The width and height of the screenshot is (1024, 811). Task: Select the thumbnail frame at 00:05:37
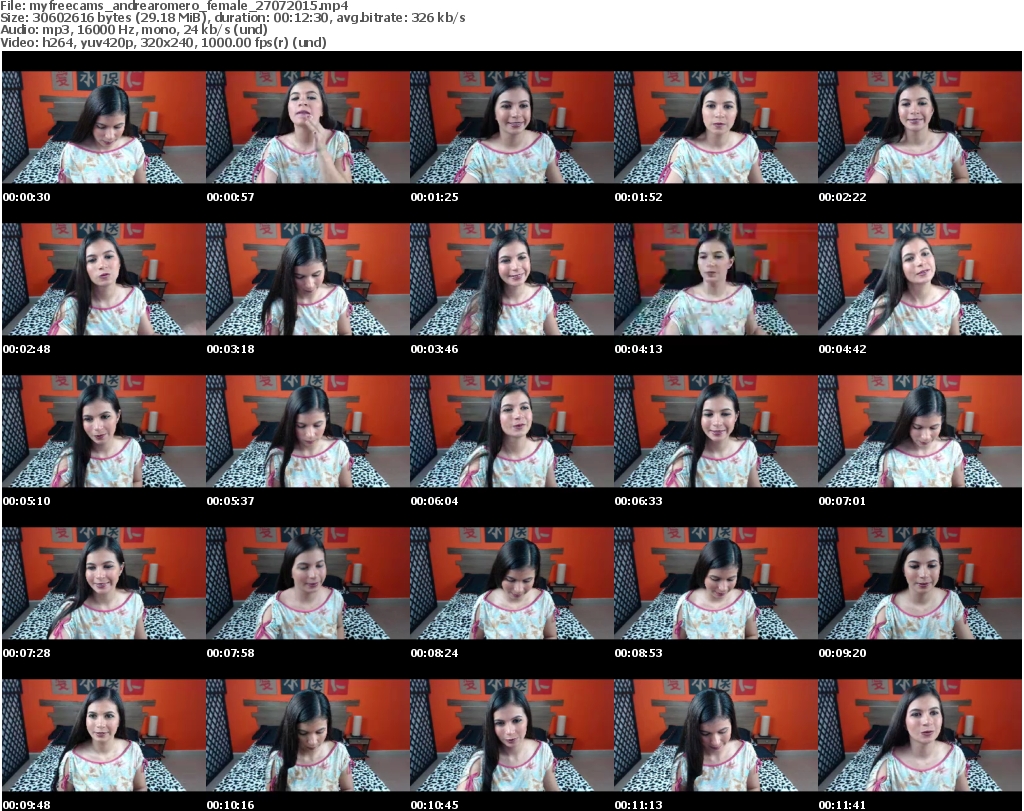pyautogui.click(x=308, y=432)
